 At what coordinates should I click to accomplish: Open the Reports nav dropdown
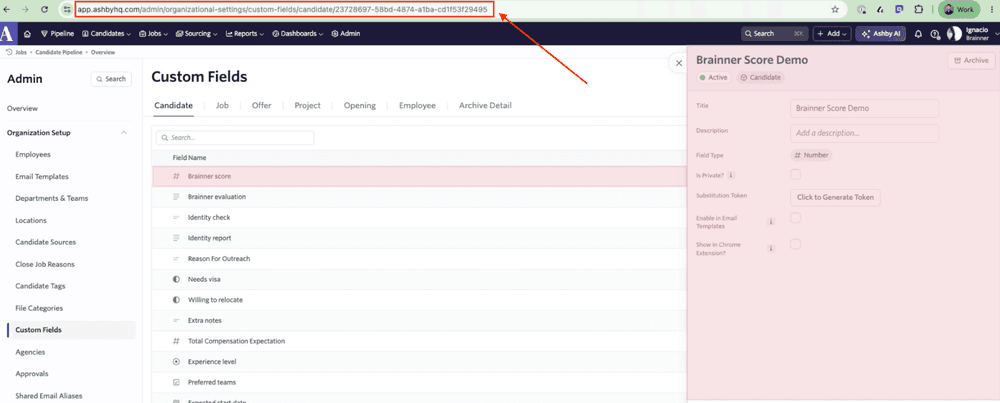245,34
